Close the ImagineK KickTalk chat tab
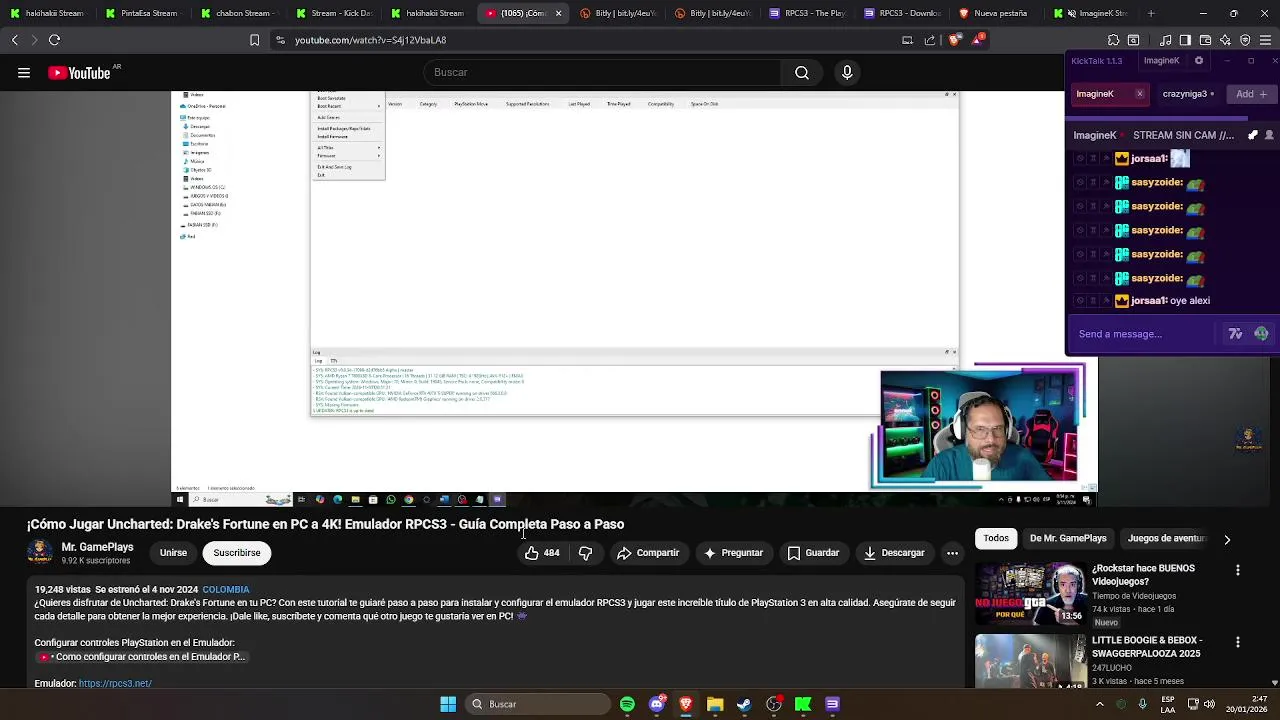This screenshot has height=720, width=1280. click(x=1139, y=94)
